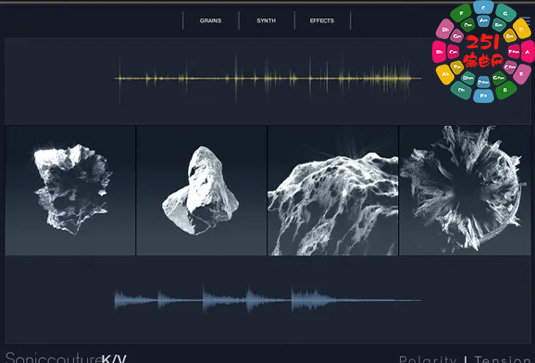Choose the smooth solid rock thumbnail
This screenshot has width=535, height=363.
pos(201,190)
